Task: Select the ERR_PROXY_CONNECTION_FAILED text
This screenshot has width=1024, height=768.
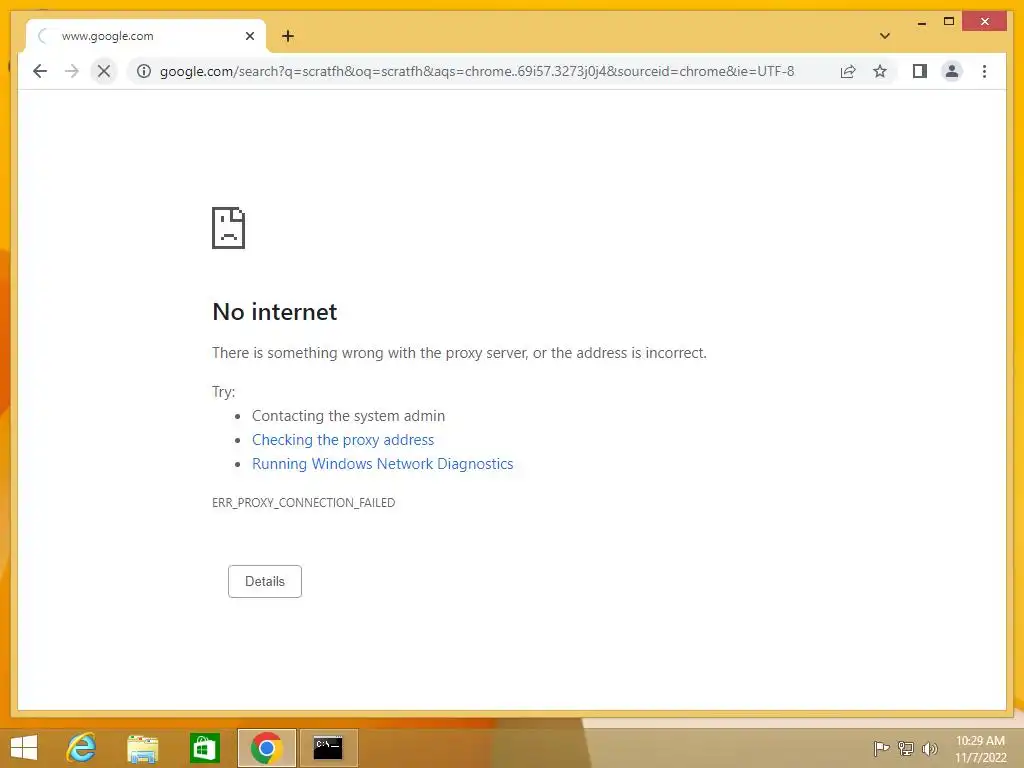Action: [304, 502]
